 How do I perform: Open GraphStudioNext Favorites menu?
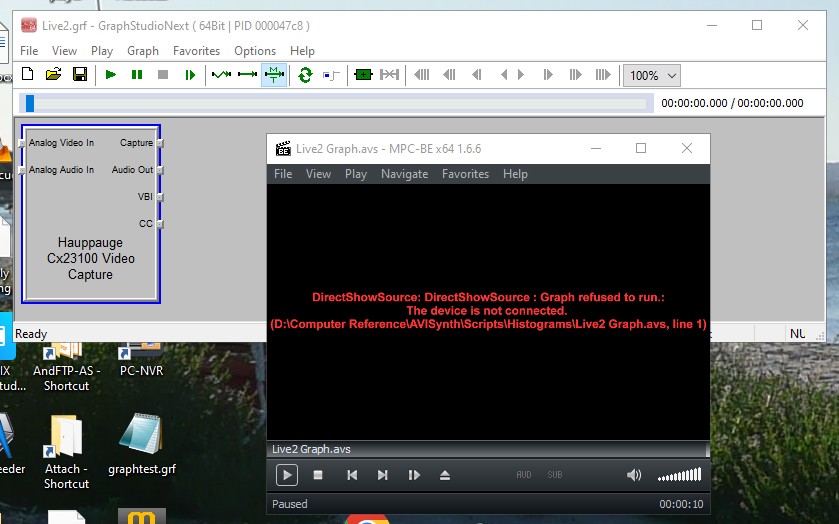pos(196,51)
